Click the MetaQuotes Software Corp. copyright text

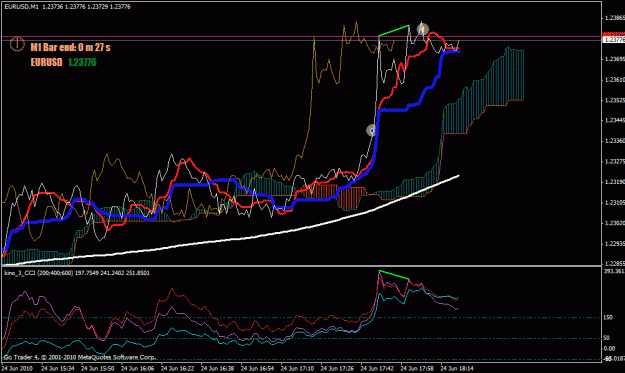click(x=80, y=357)
